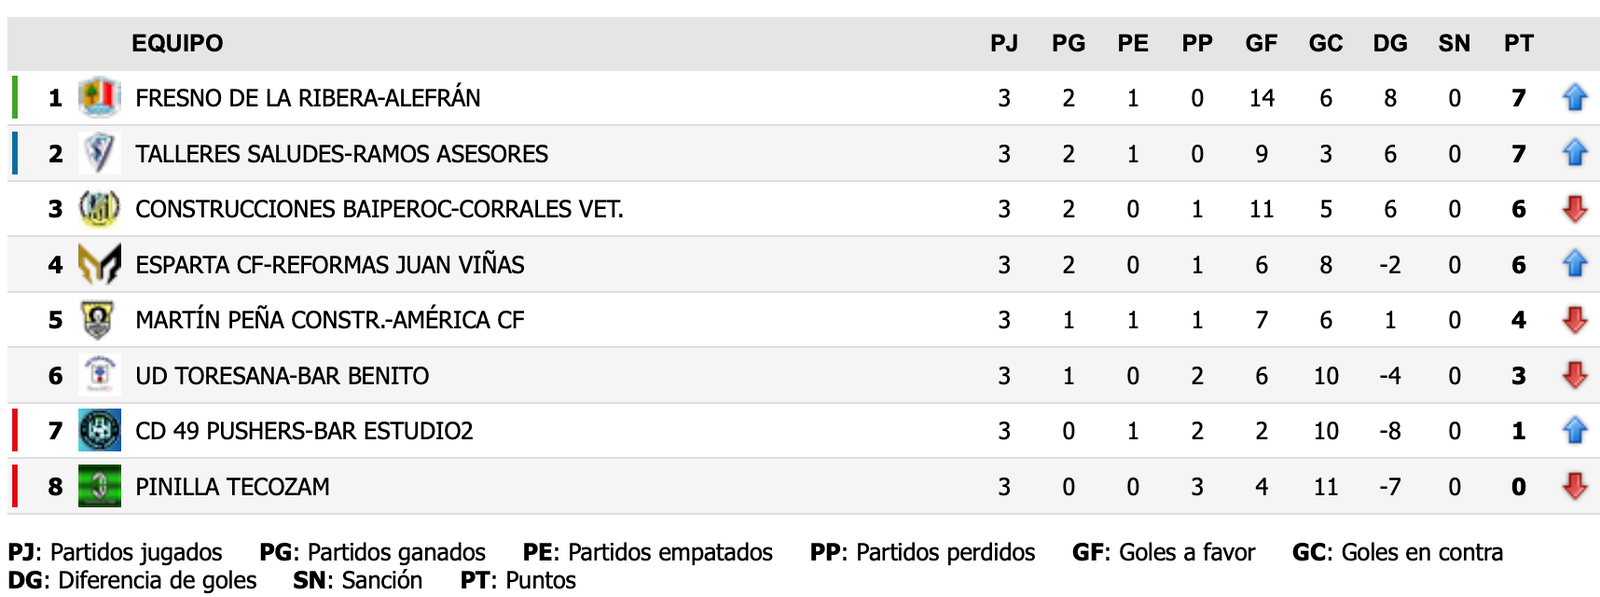Image resolution: width=1600 pixels, height=597 pixels.
Task: Click the Martín Peña Constr.-América CF crest
Action: (x=99, y=320)
